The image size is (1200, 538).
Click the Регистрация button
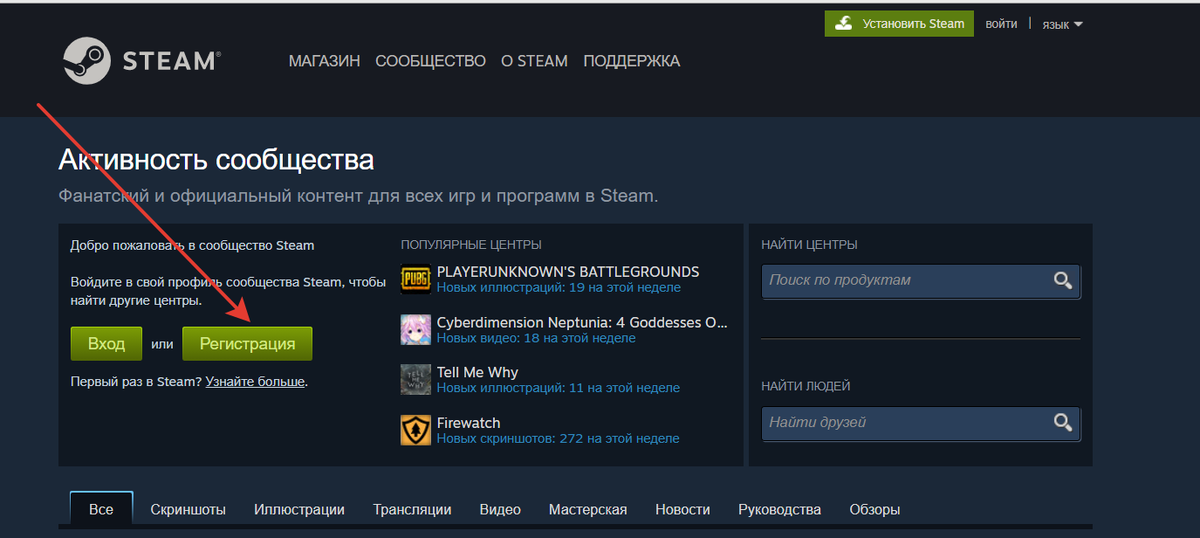pos(247,344)
